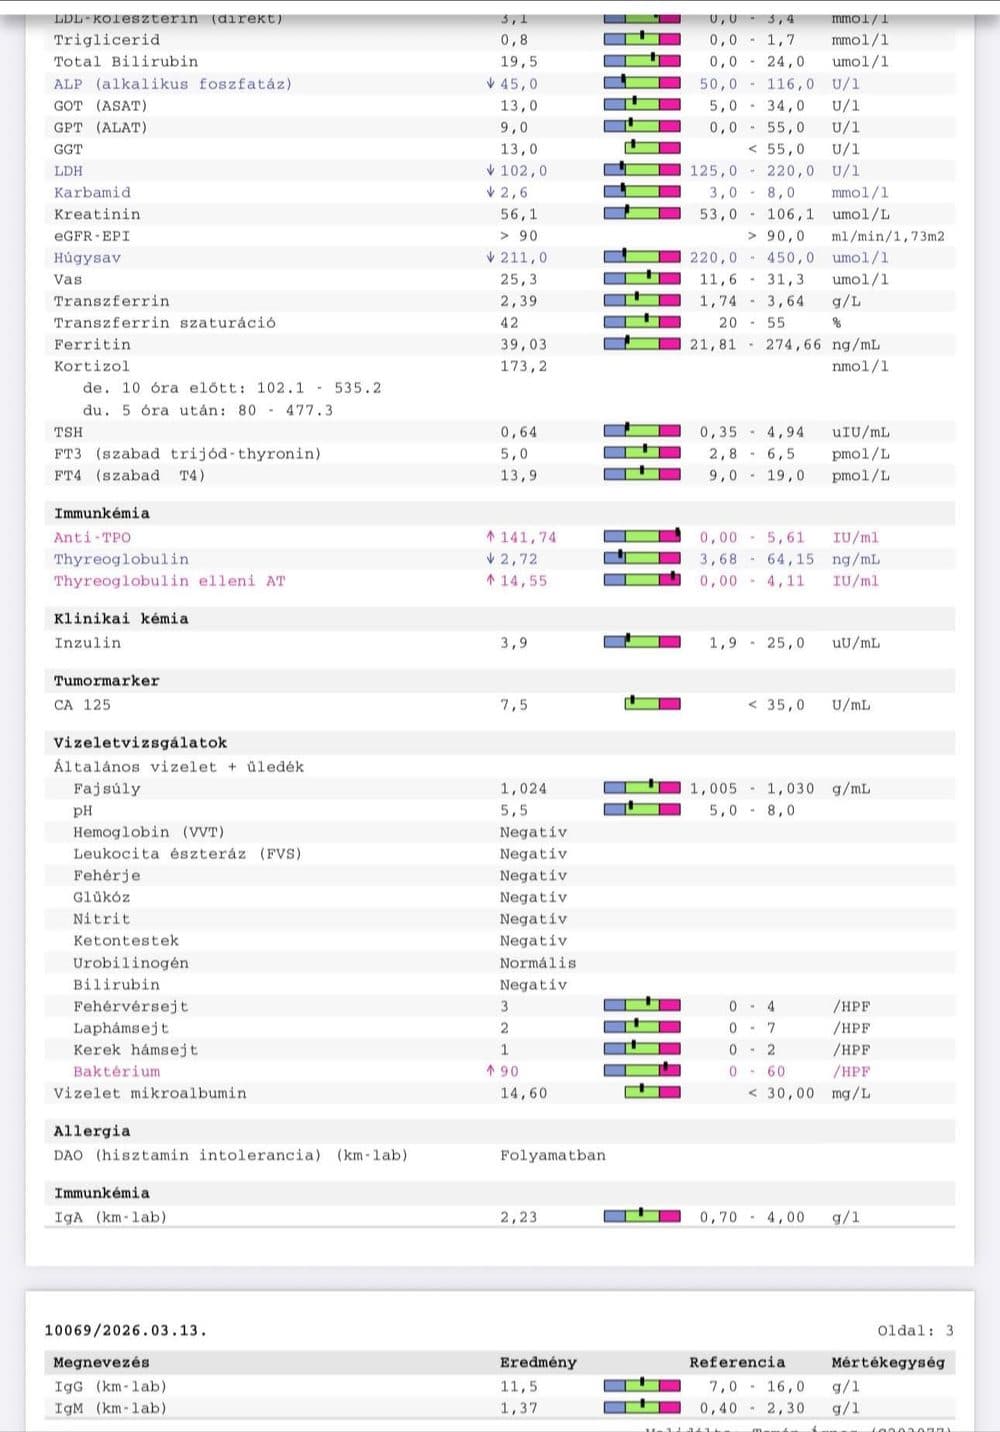Click the range bar in the CA 125 row
Viewport: 1000px width, 1432px height.
point(653,704)
